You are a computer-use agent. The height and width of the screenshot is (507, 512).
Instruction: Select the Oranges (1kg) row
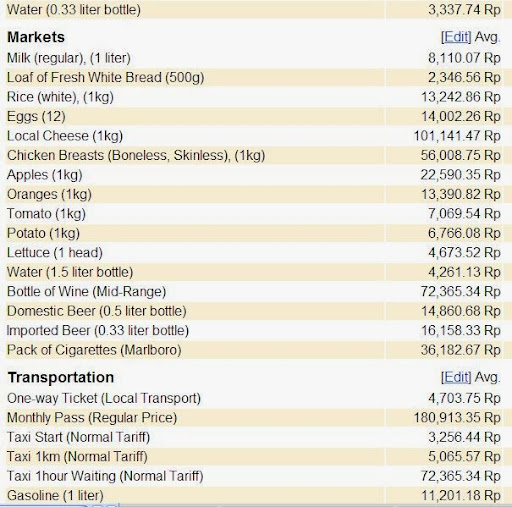click(254, 194)
